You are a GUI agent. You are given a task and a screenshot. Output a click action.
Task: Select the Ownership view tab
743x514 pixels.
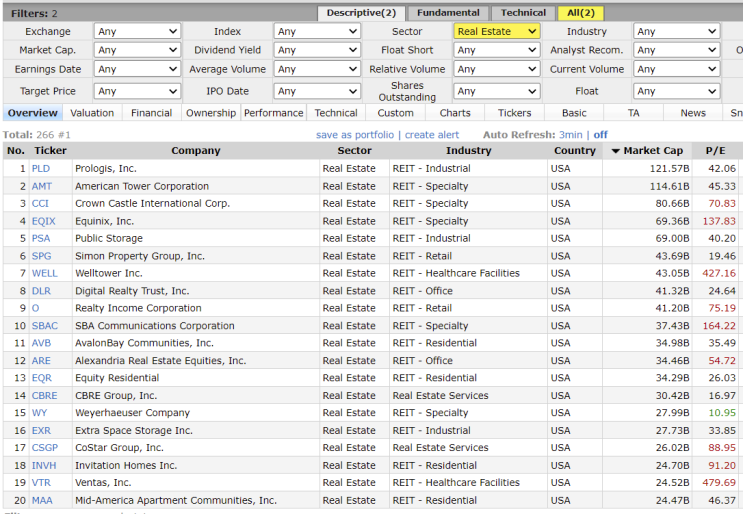[211, 113]
